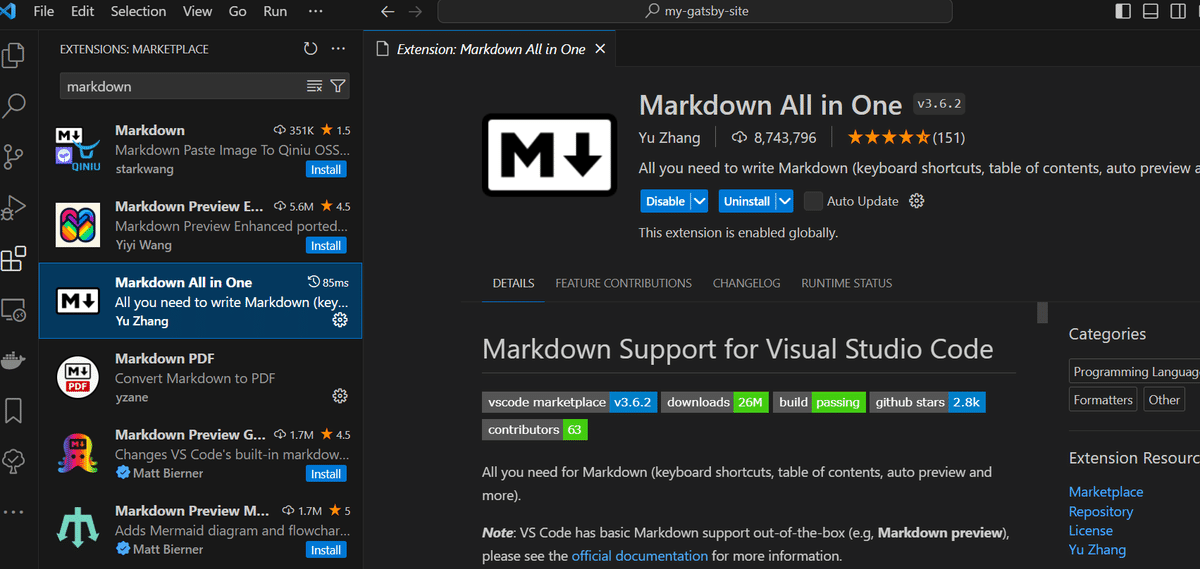Click the Disable extension button

click(665, 201)
